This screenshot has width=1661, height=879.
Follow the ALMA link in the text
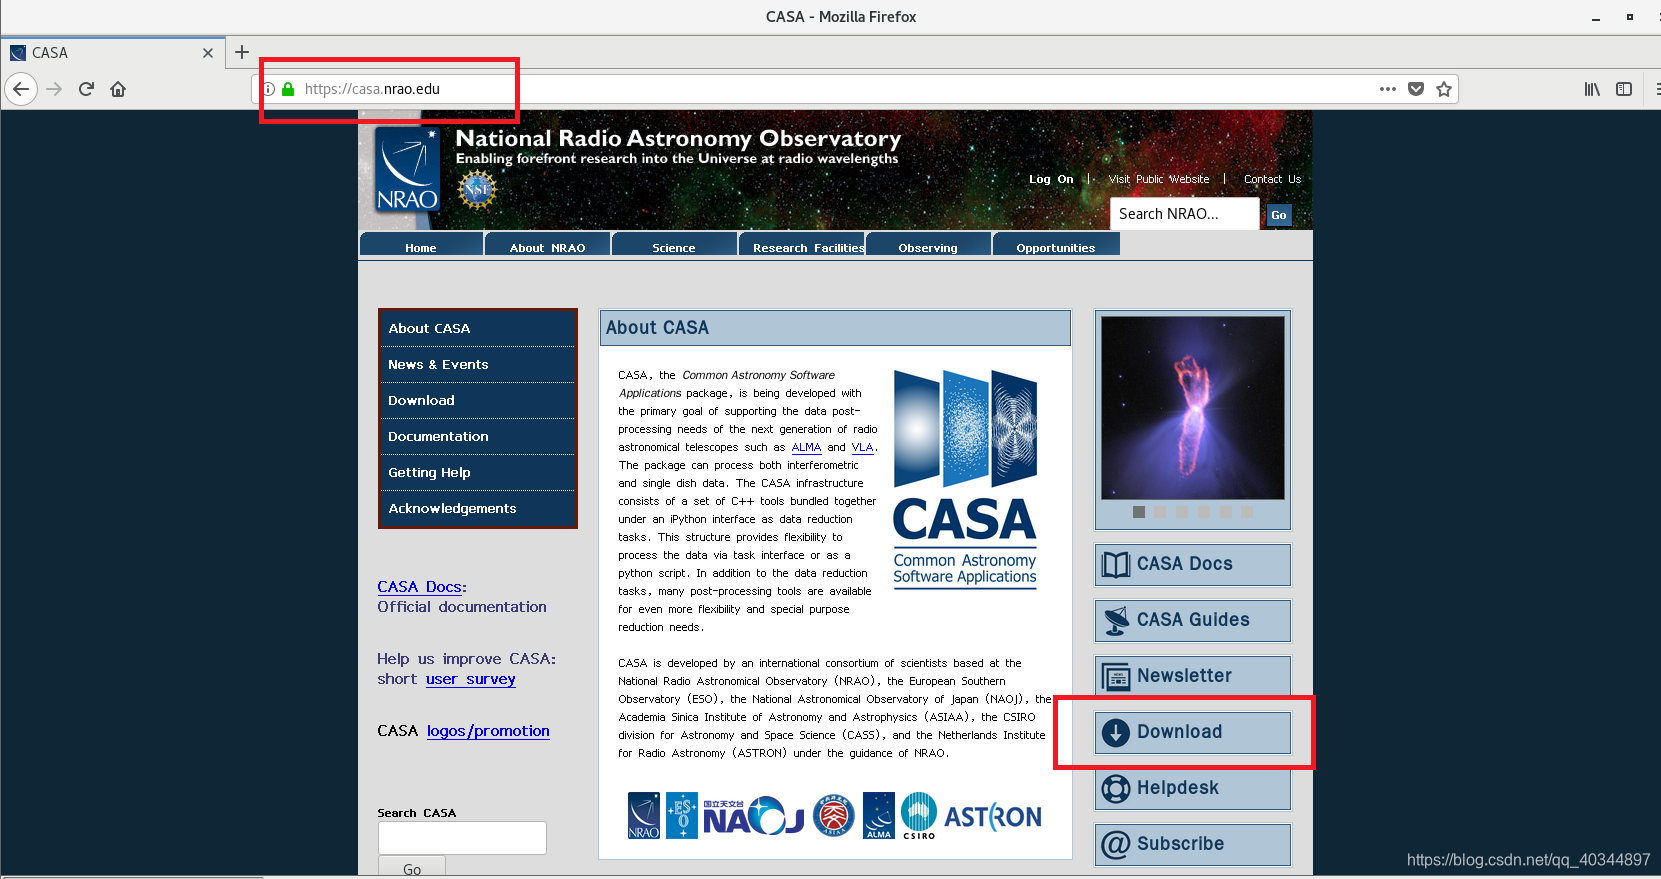point(806,448)
